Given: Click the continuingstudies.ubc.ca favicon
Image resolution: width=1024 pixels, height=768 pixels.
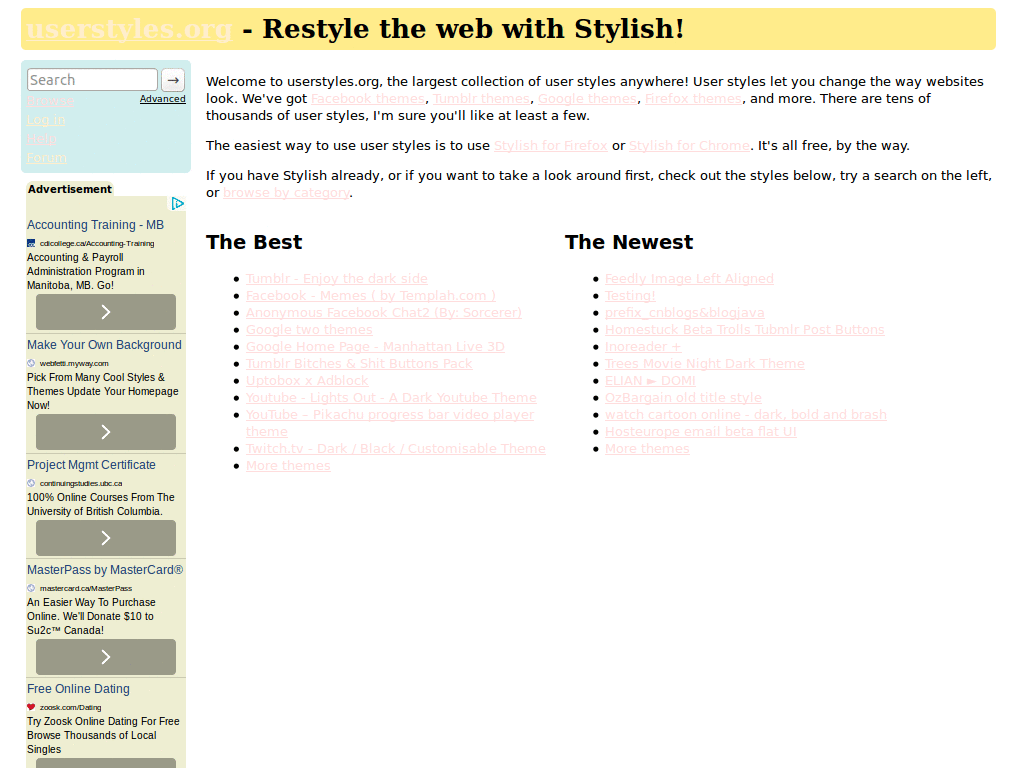Looking at the screenshot, I should click(31, 483).
